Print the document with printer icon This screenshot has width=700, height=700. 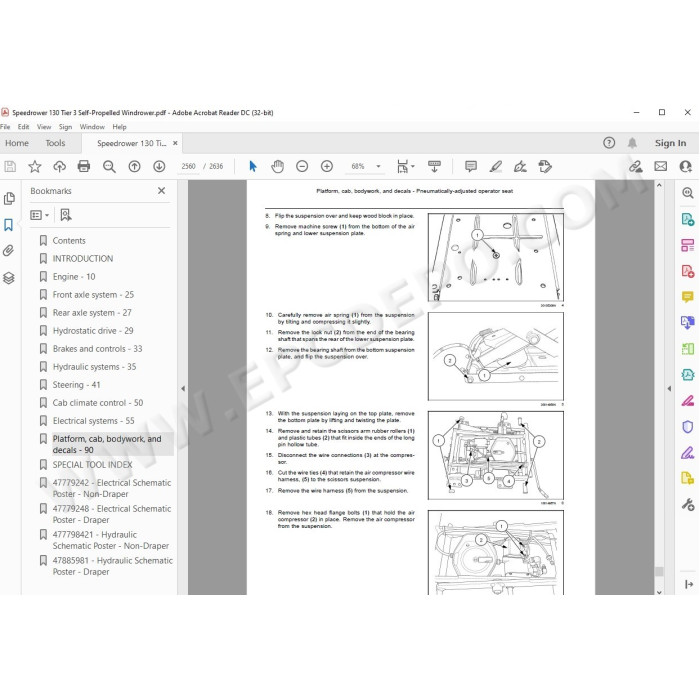coord(84,167)
